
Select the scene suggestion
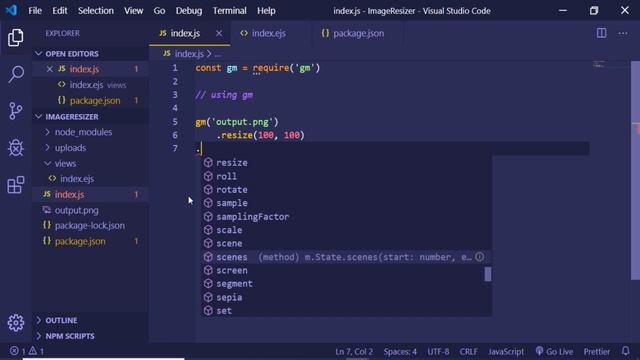coord(347,243)
